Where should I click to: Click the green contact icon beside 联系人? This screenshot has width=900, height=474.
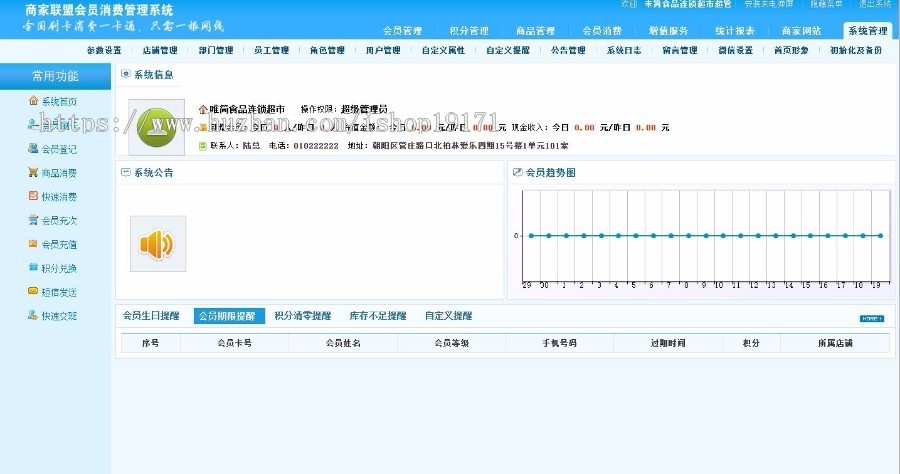tap(203, 146)
